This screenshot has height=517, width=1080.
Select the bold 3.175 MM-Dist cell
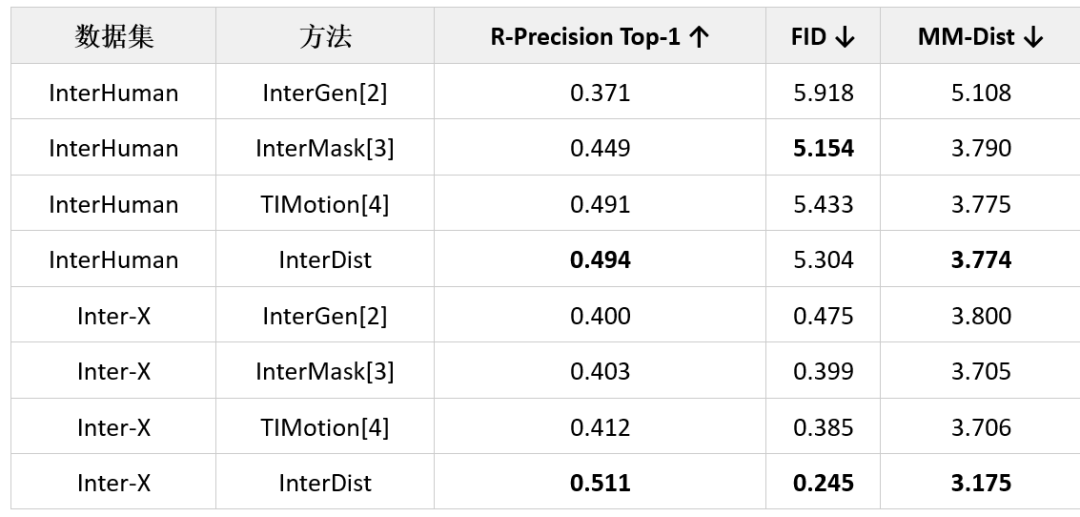coord(981,483)
